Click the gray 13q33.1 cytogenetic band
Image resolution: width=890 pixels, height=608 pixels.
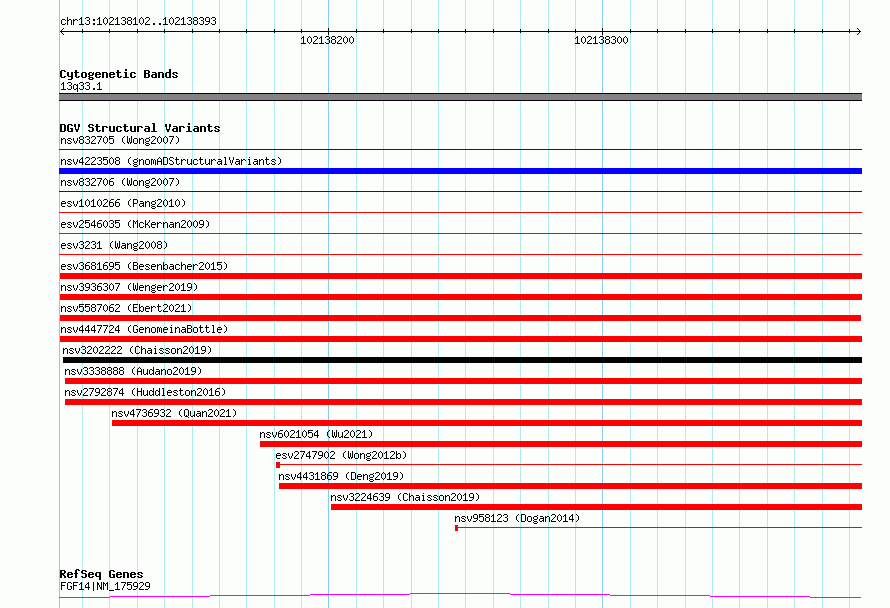point(460,97)
